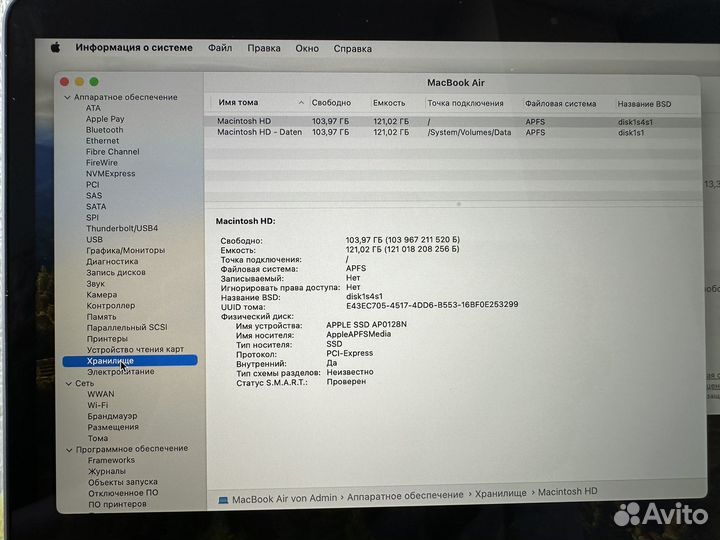This screenshot has height=540, width=720.
Task: Select Thunderbolt/USB4 in the sidebar
Action: tap(122, 228)
